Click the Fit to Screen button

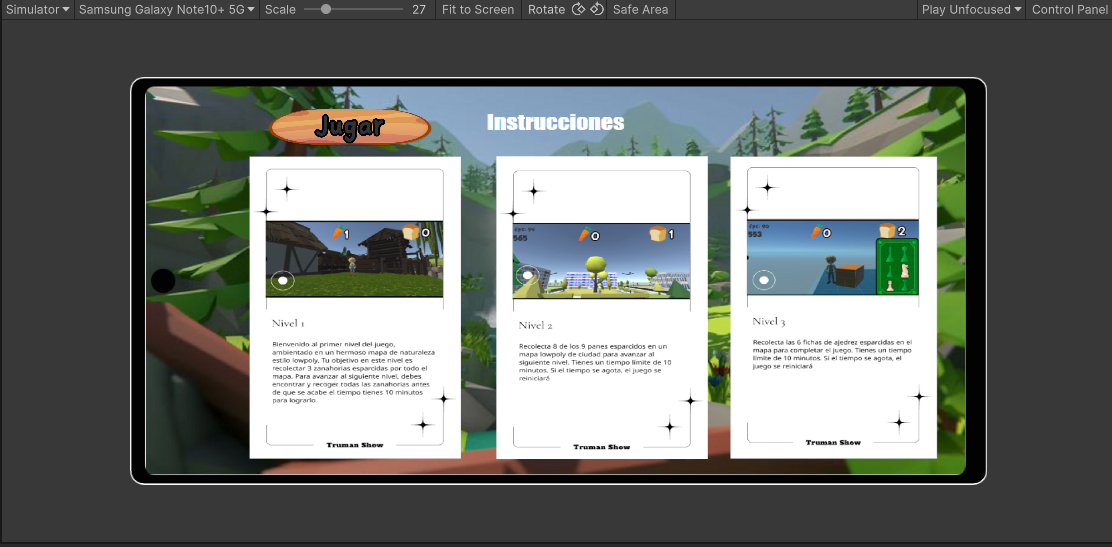[x=477, y=9]
